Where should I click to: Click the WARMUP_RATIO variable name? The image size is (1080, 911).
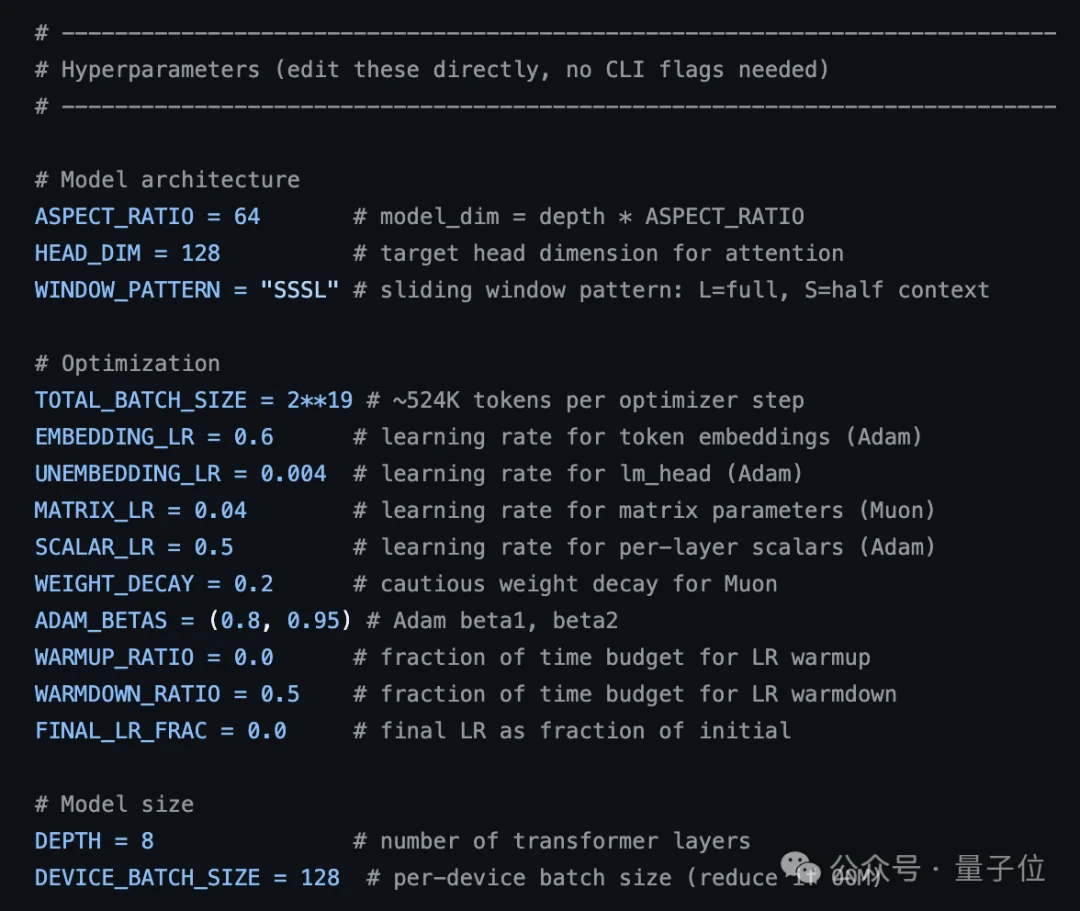tap(114, 658)
